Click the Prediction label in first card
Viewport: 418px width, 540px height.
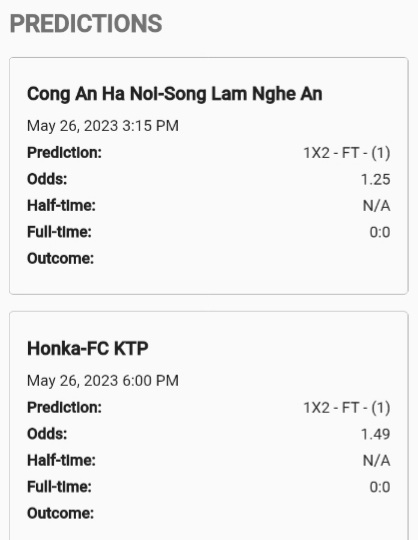click(64, 153)
